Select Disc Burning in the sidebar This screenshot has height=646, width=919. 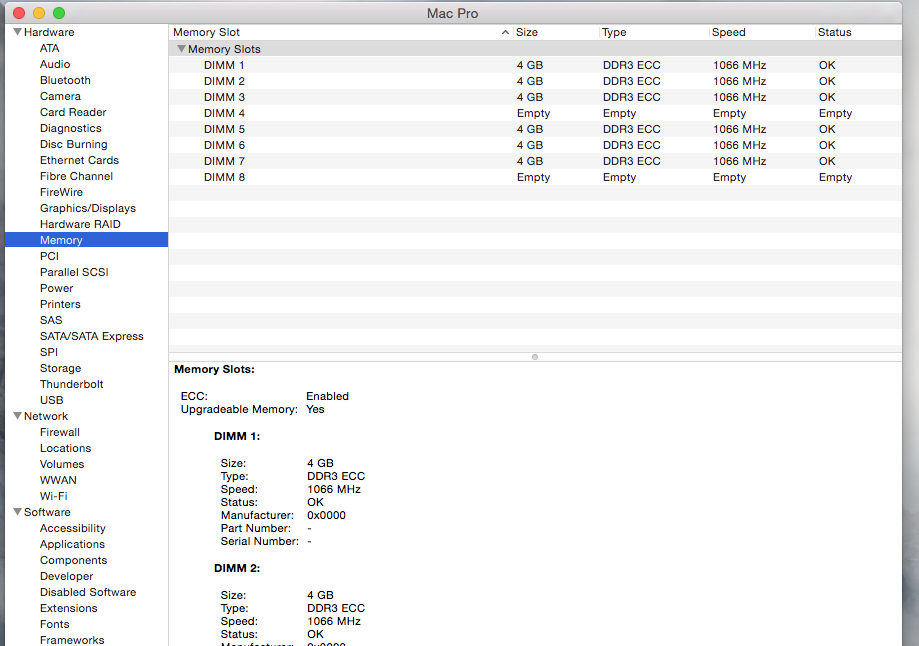(74, 144)
